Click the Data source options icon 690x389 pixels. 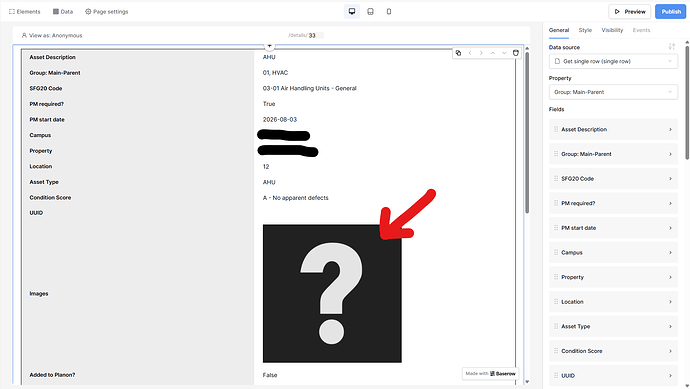672,46
